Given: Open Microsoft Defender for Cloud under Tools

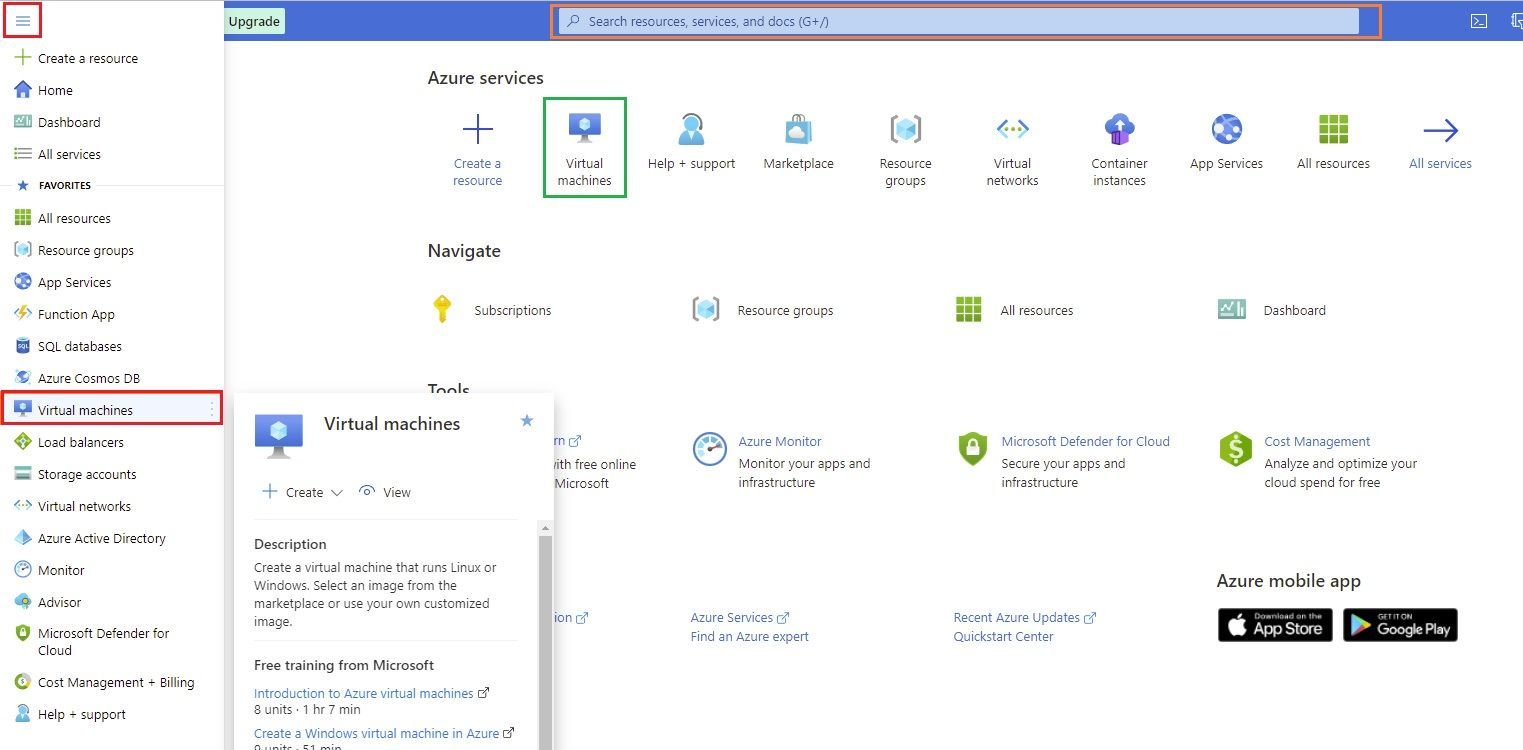Looking at the screenshot, I should [1085, 441].
